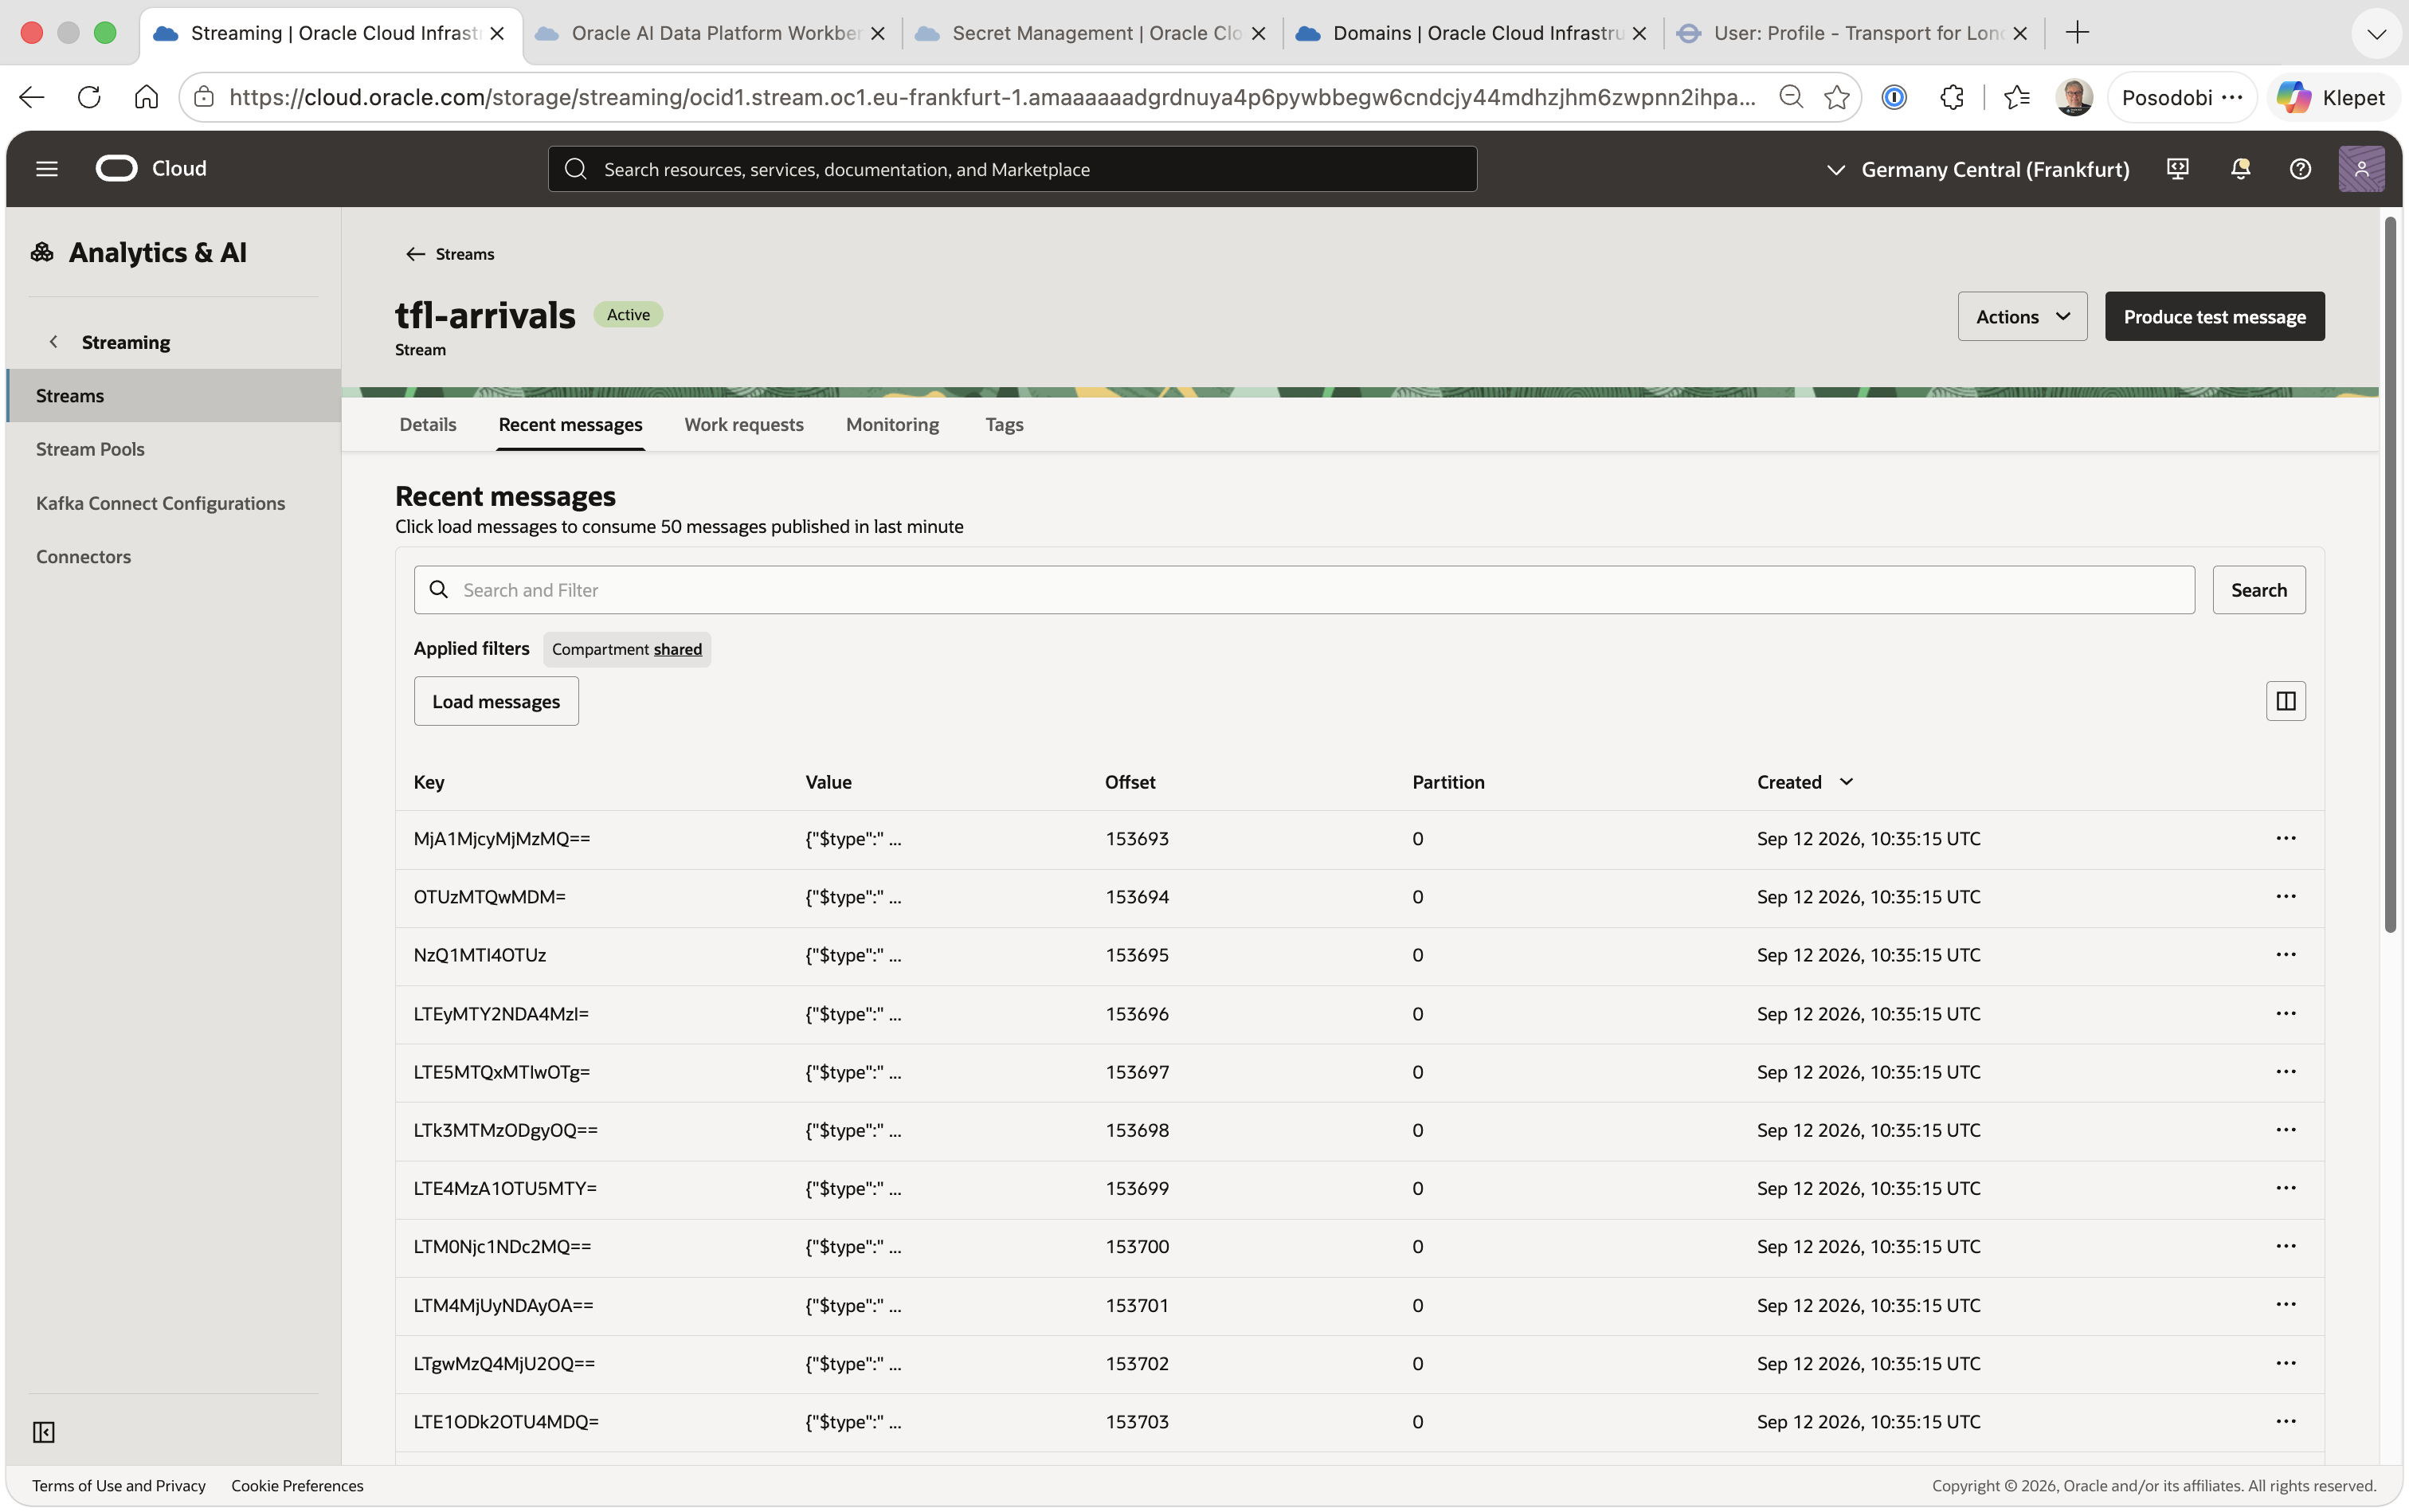Focus the global resource search box
This screenshot has height=1512, width=2409.
point(1012,169)
